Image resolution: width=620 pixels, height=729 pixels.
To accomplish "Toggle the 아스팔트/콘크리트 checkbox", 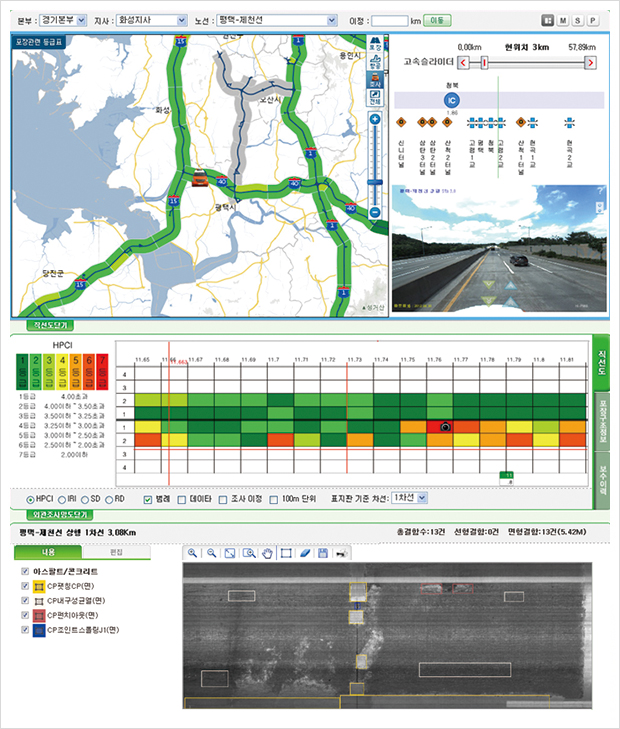I will tap(25, 571).
